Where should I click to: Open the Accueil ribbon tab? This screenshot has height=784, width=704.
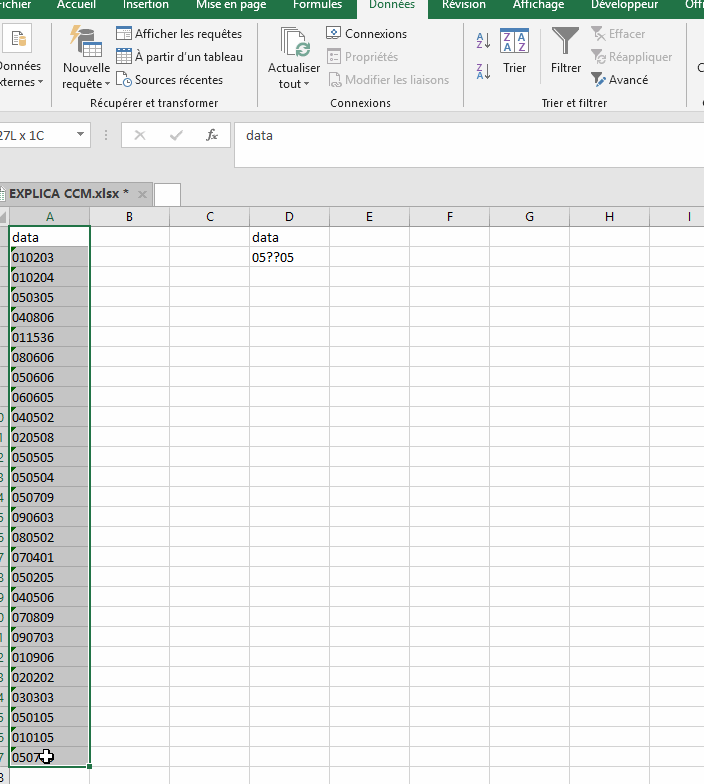[x=76, y=5]
